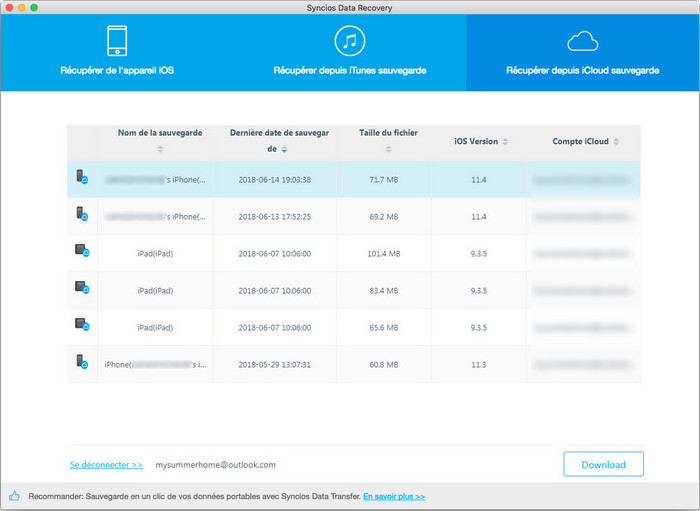Click the 101.4 MB size cell

383,254
